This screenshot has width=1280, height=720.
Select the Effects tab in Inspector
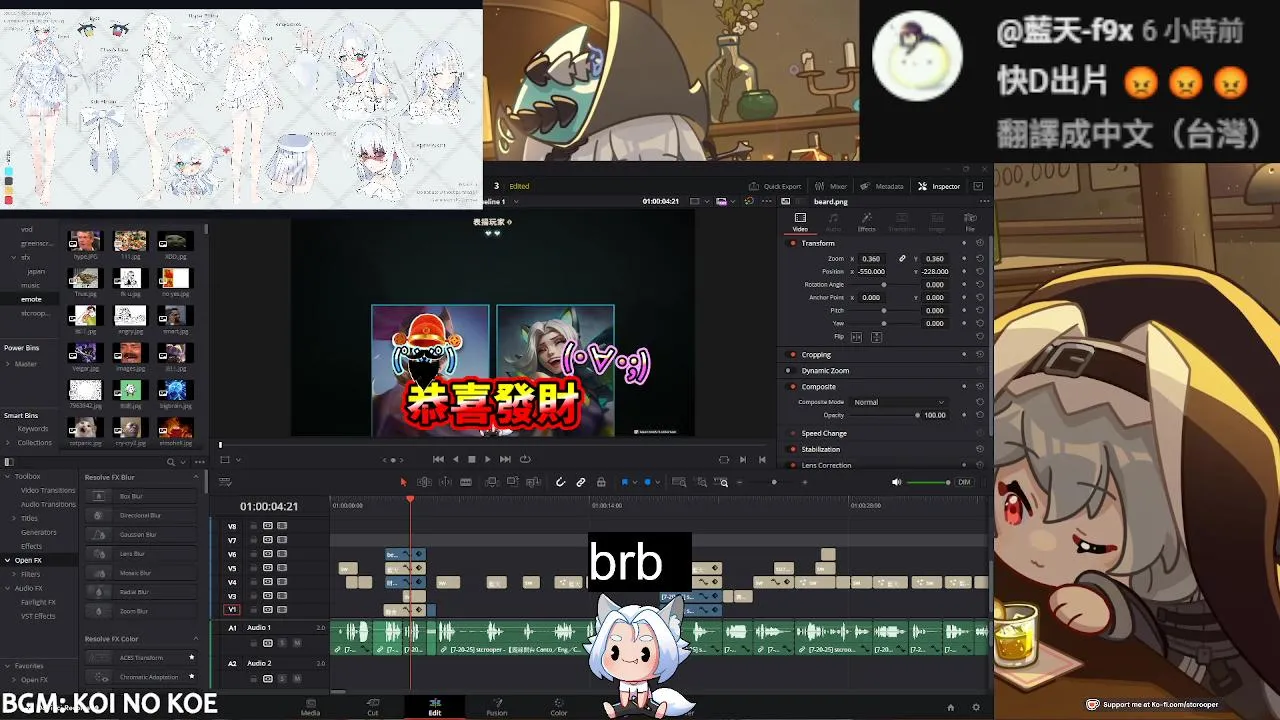pyautogui.click(x=866, y=222)
